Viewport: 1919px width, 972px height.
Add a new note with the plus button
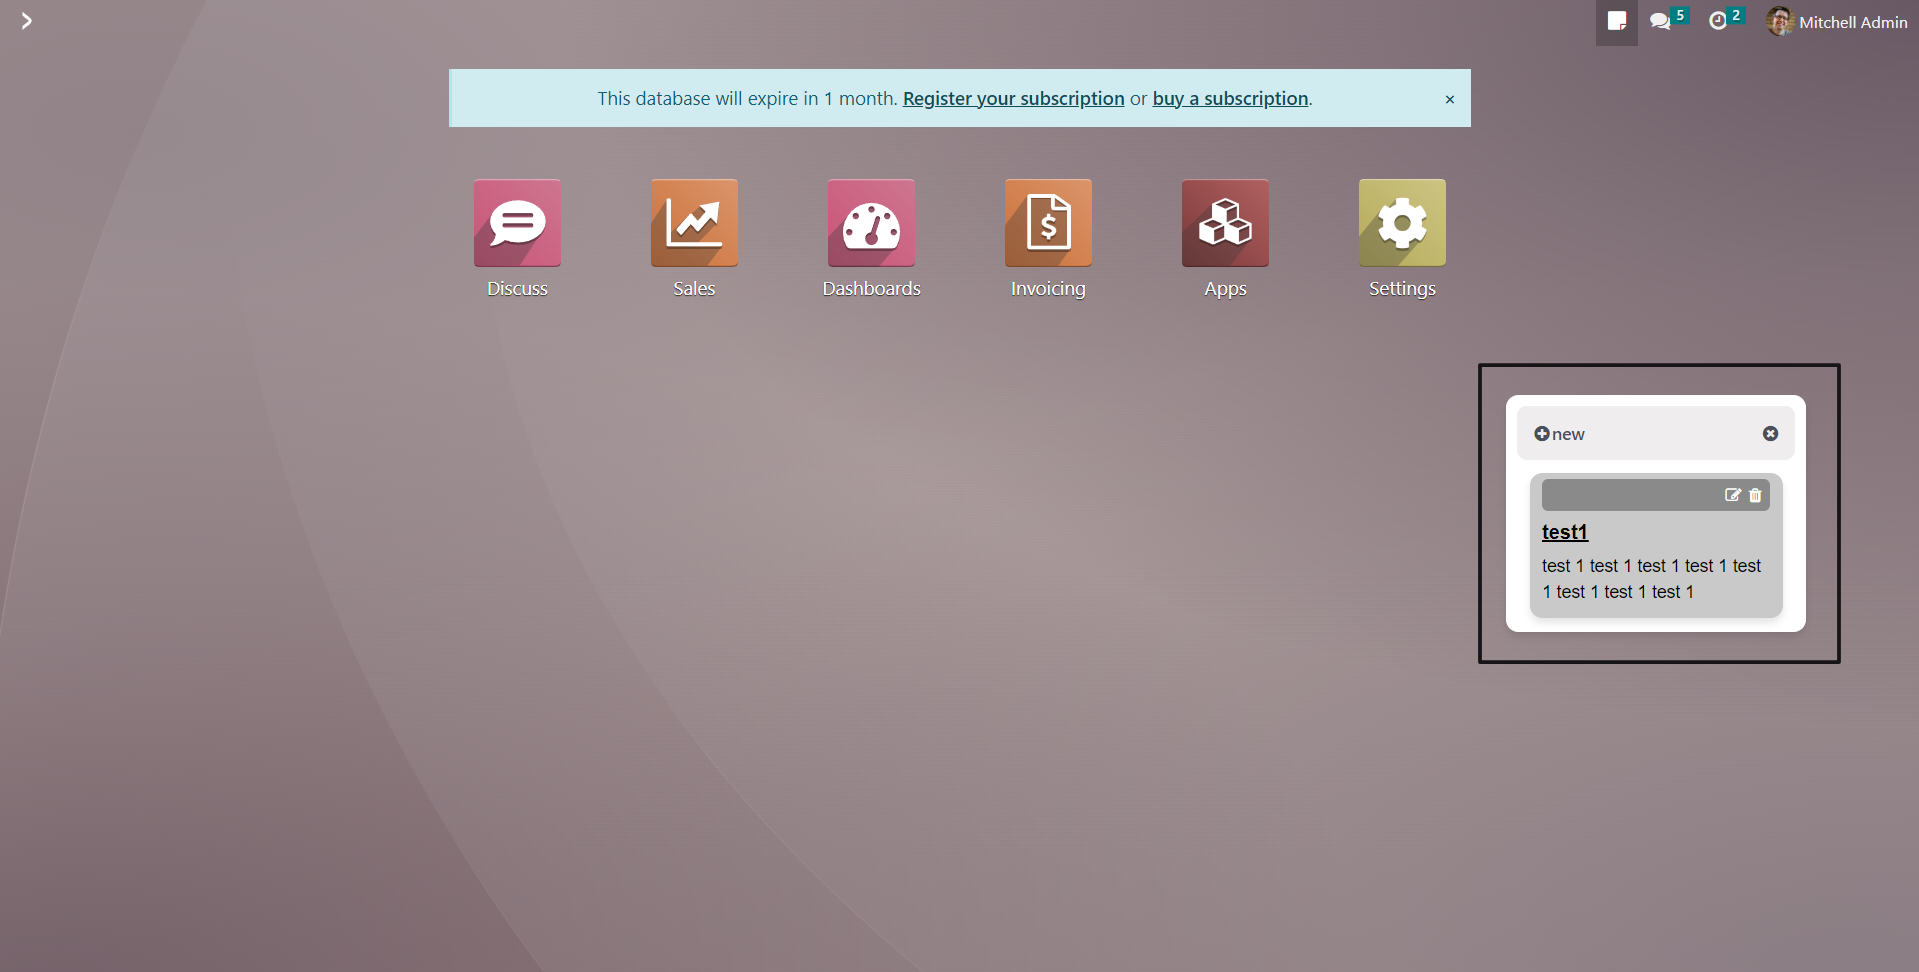[x=1559, y=434]
